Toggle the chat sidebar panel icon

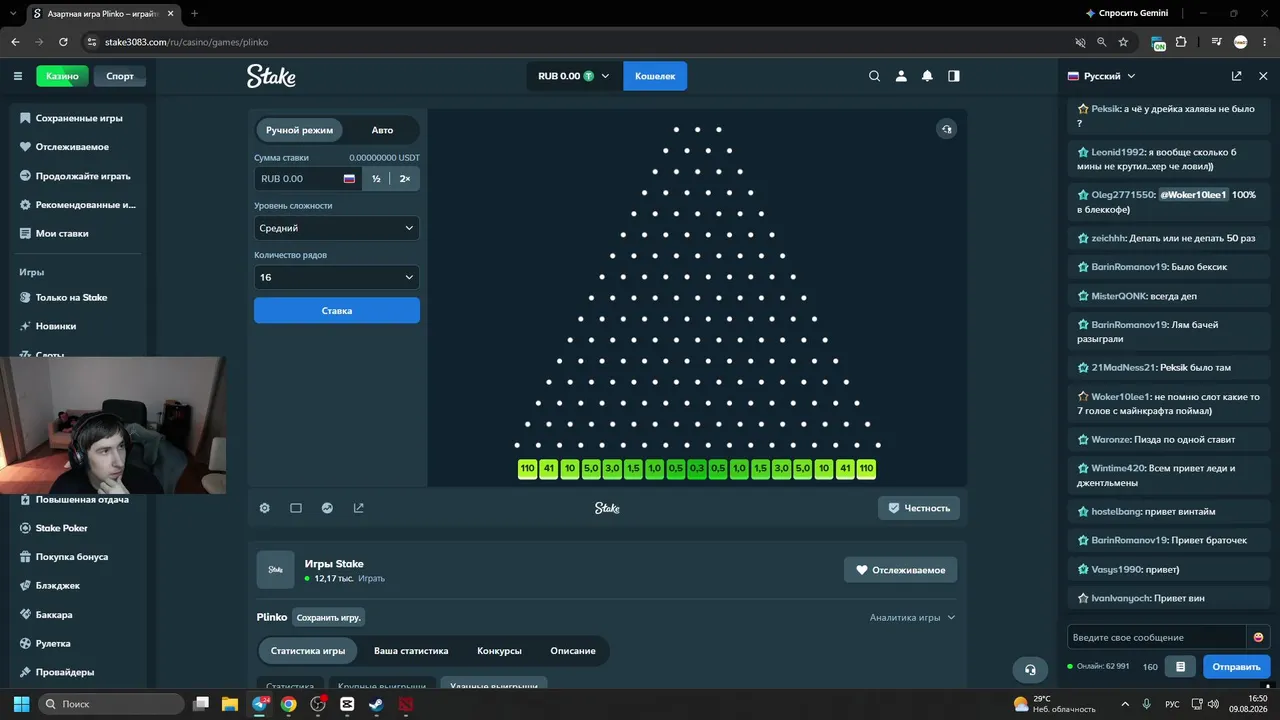pos(954,76)
